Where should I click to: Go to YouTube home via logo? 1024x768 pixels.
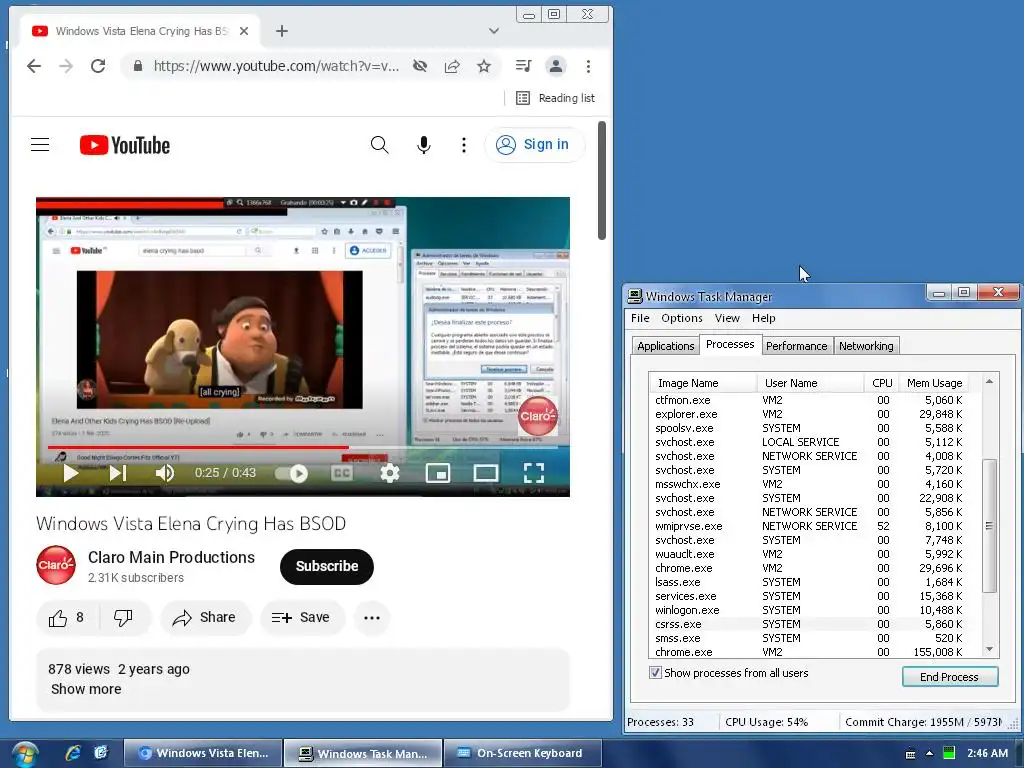(125, 145)
